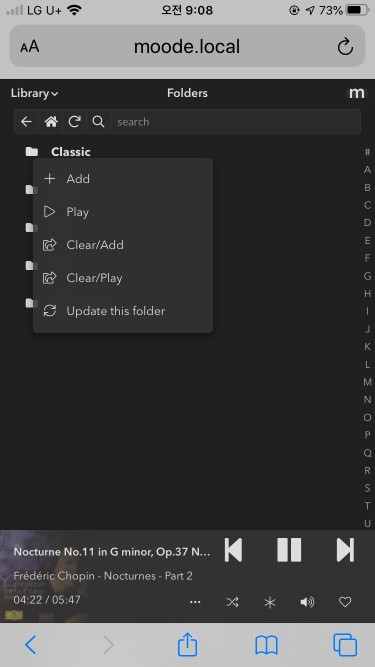
Task: Focus the folder search input field
Action: point(236,122)
